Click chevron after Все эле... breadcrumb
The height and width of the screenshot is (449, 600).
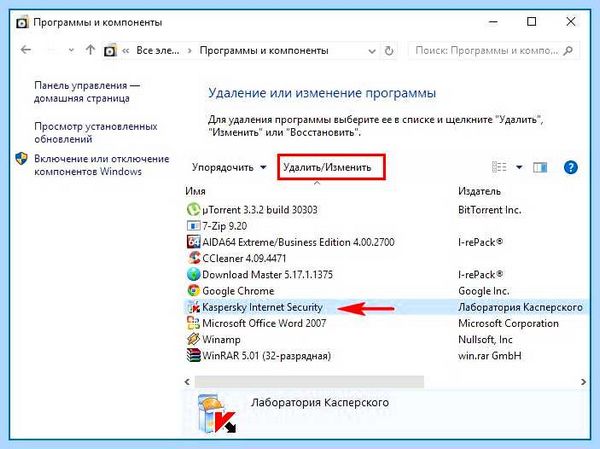(x=189, y=51)
